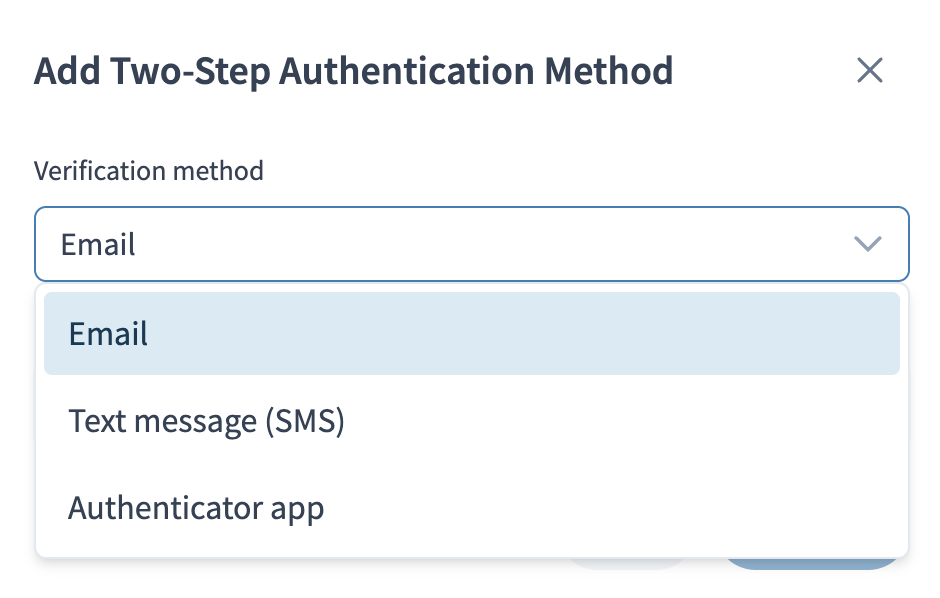Select SMS as the verification method
940x598 pixels.
[x=472, y=421]
